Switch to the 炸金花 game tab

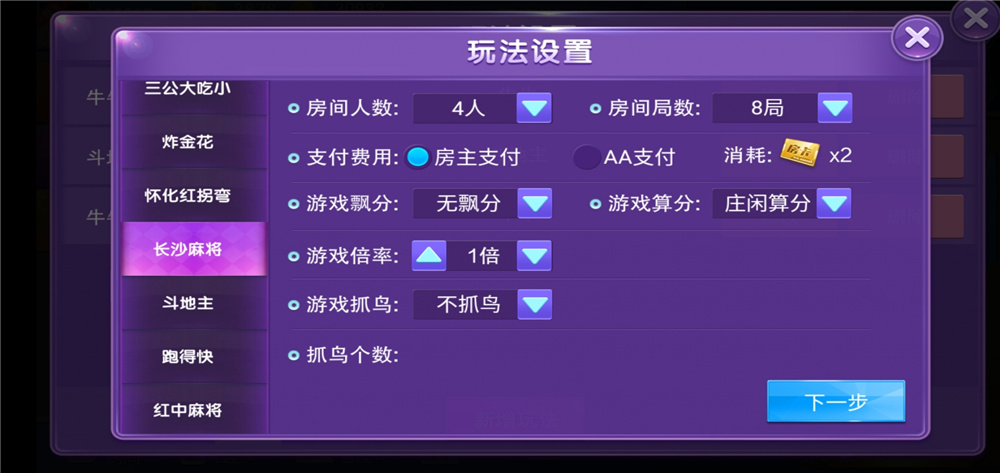click(x=188, y=142)
